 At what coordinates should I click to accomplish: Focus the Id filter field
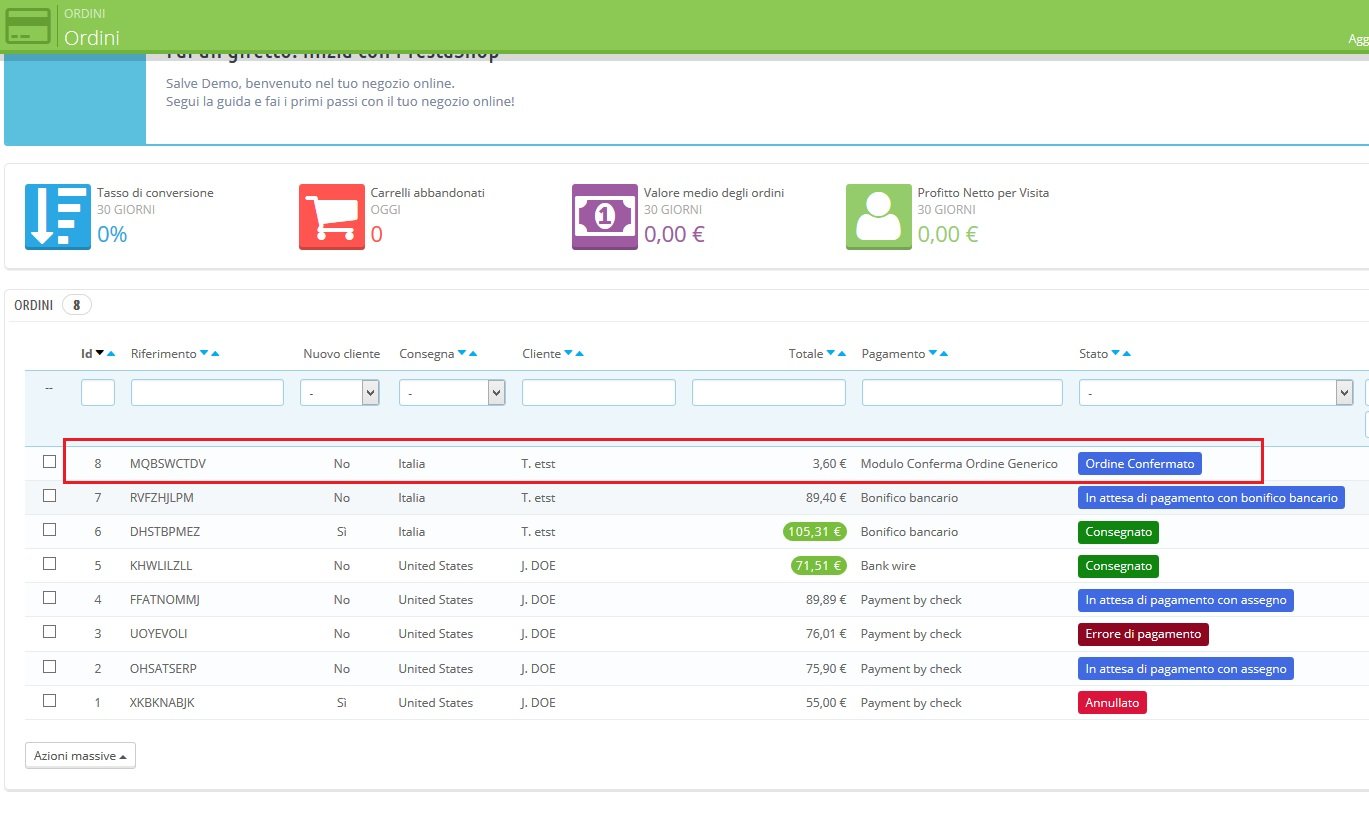tap(98, 393)
